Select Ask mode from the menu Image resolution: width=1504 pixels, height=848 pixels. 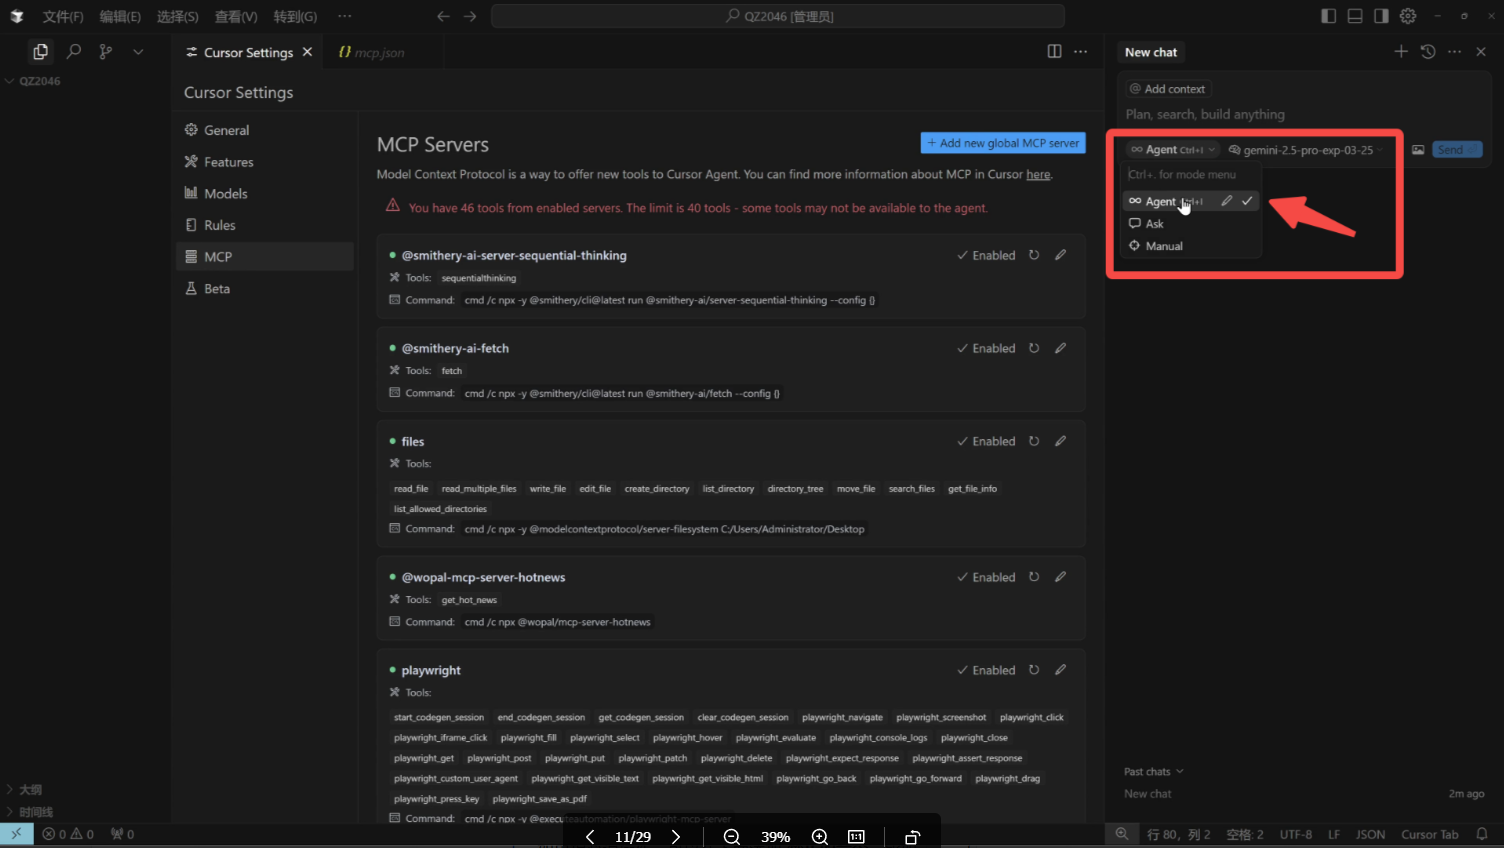[x=1154, y=224]
